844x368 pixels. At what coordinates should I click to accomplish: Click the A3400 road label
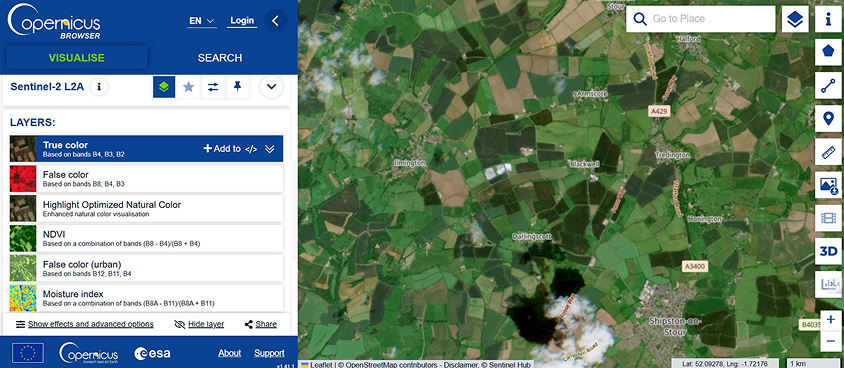pos(694,266)
